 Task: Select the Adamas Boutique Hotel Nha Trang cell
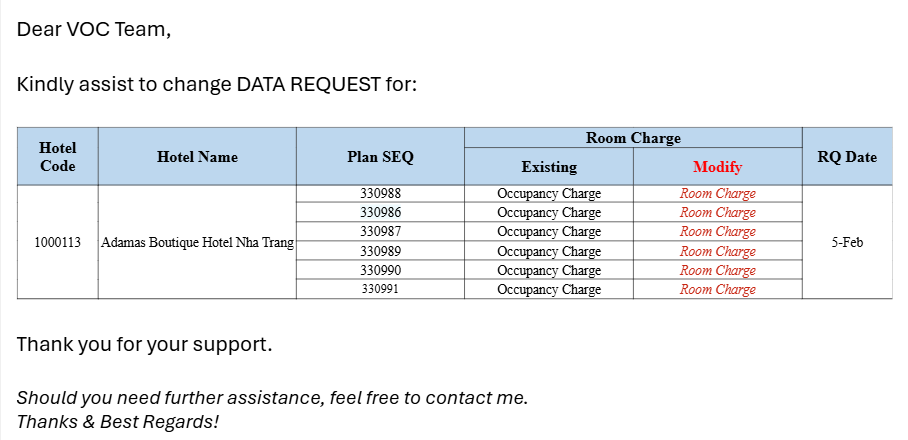(197, 242)
